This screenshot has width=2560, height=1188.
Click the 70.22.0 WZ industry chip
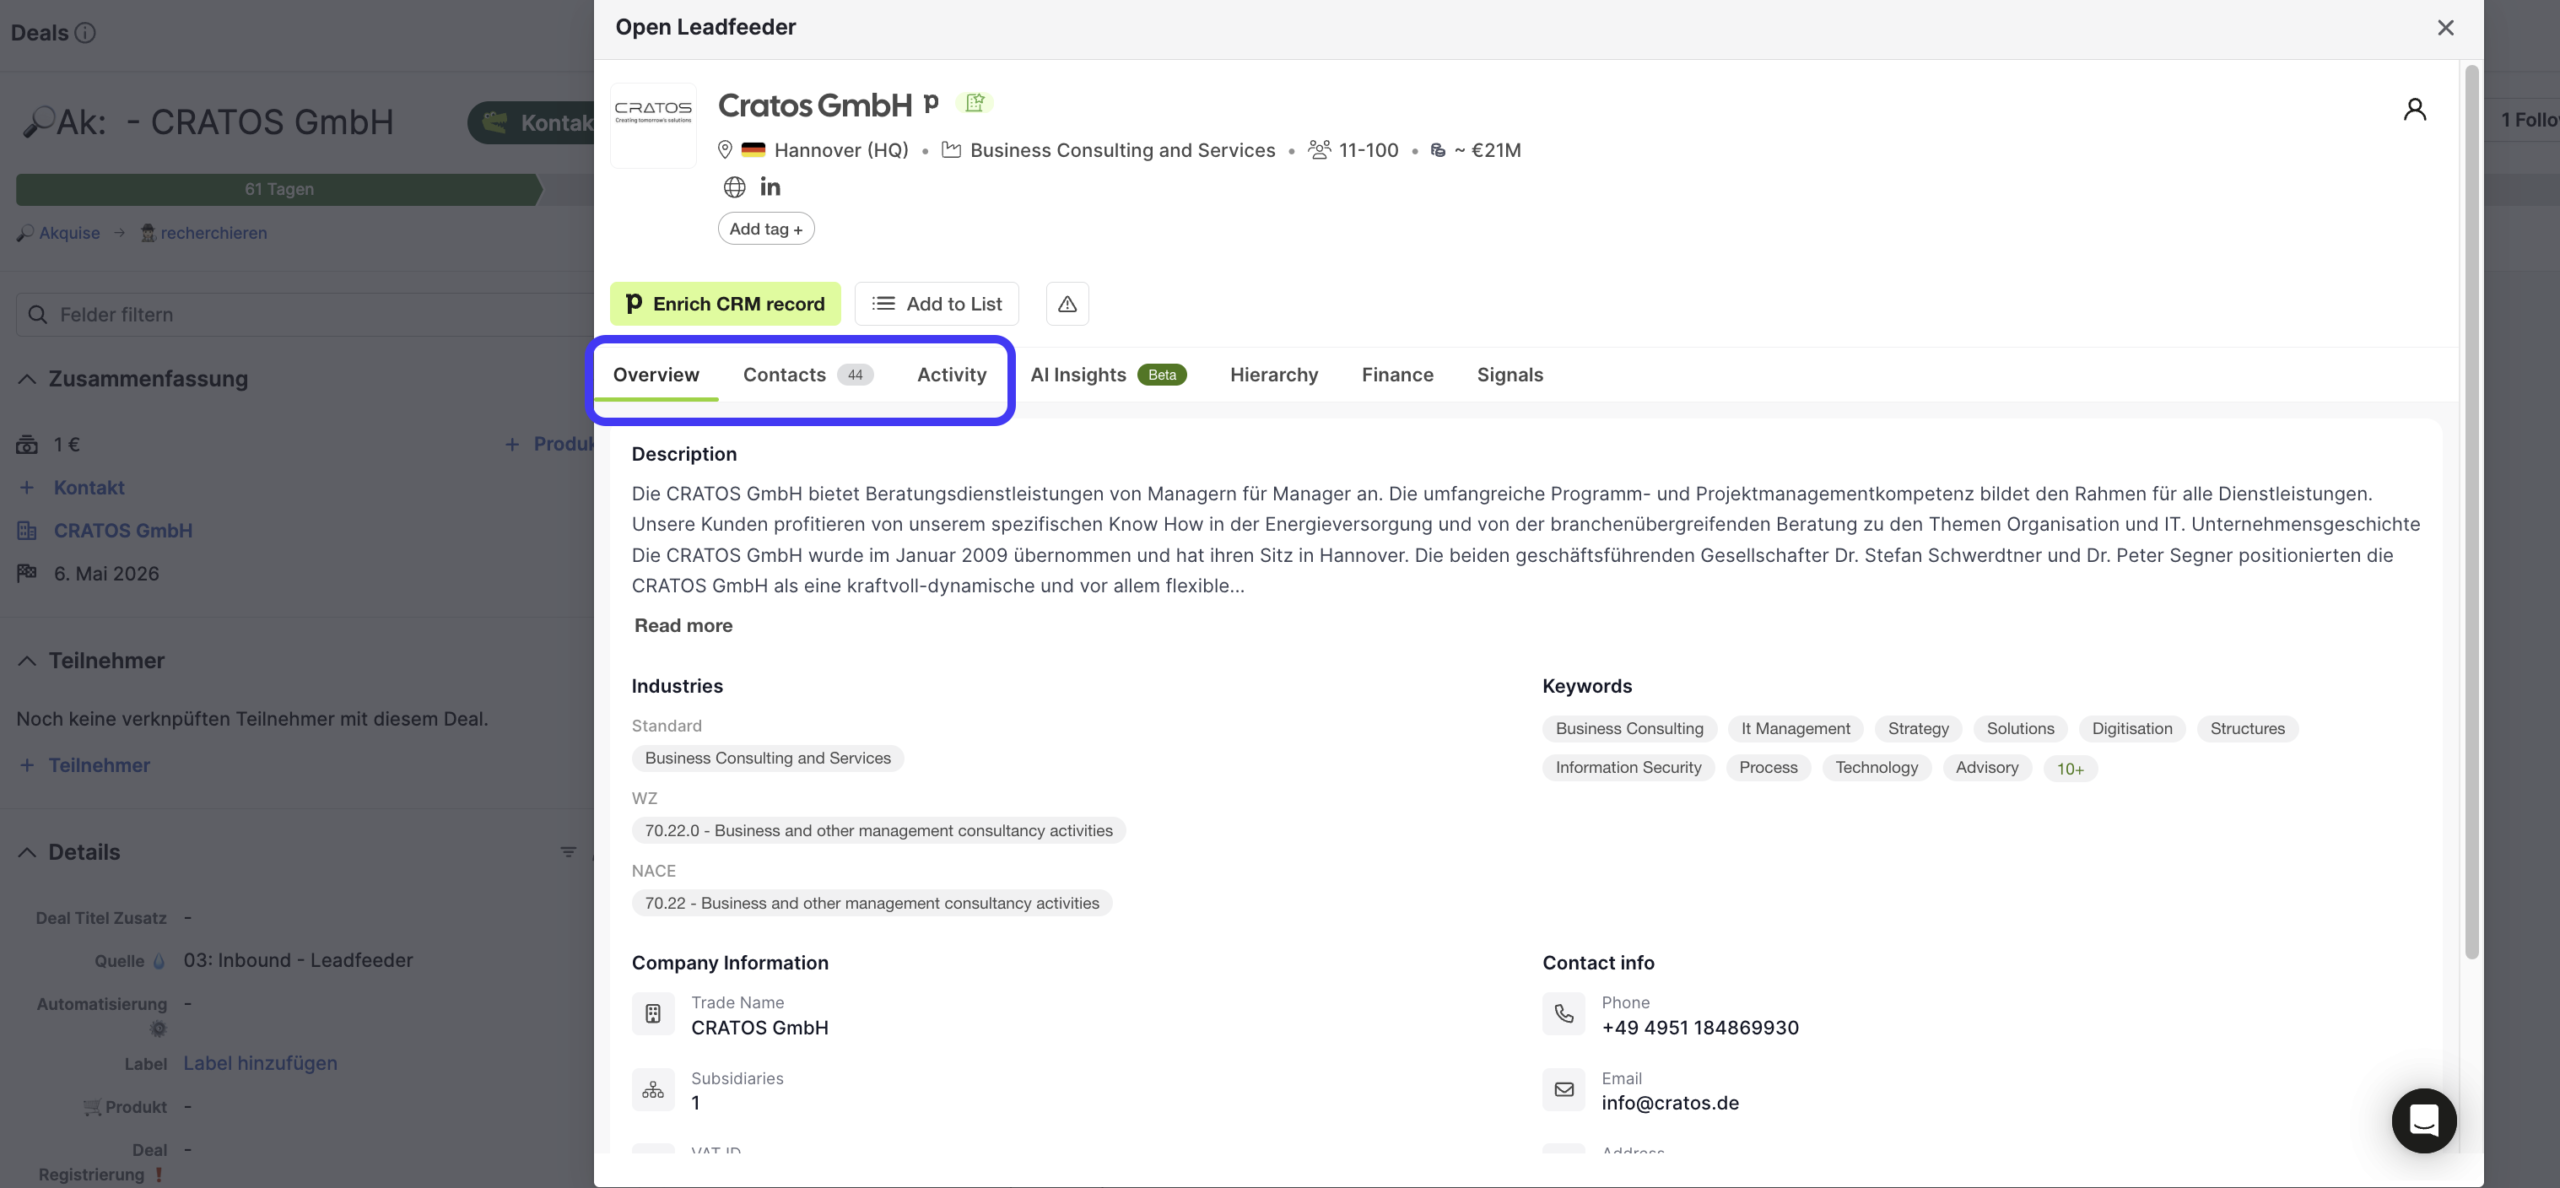878,831
